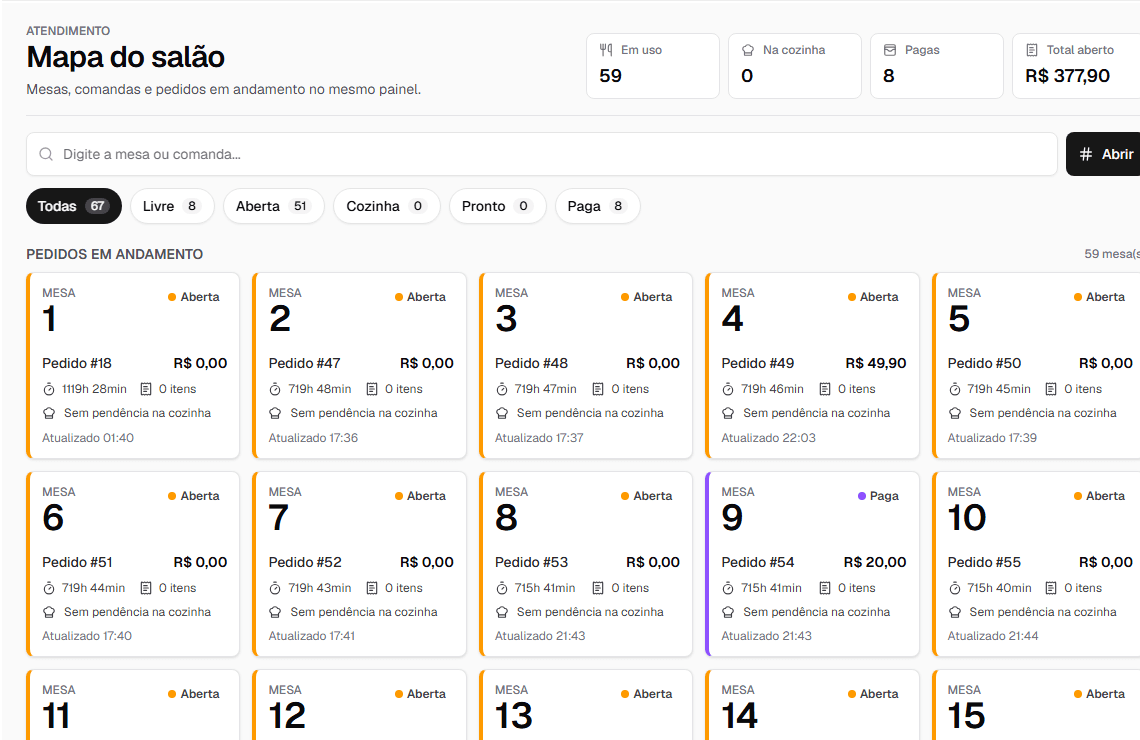Image resolution: width=1140 pixels, height=740 pixels.
Task: Filter tables by Paga status
Action: pos(597,206)
